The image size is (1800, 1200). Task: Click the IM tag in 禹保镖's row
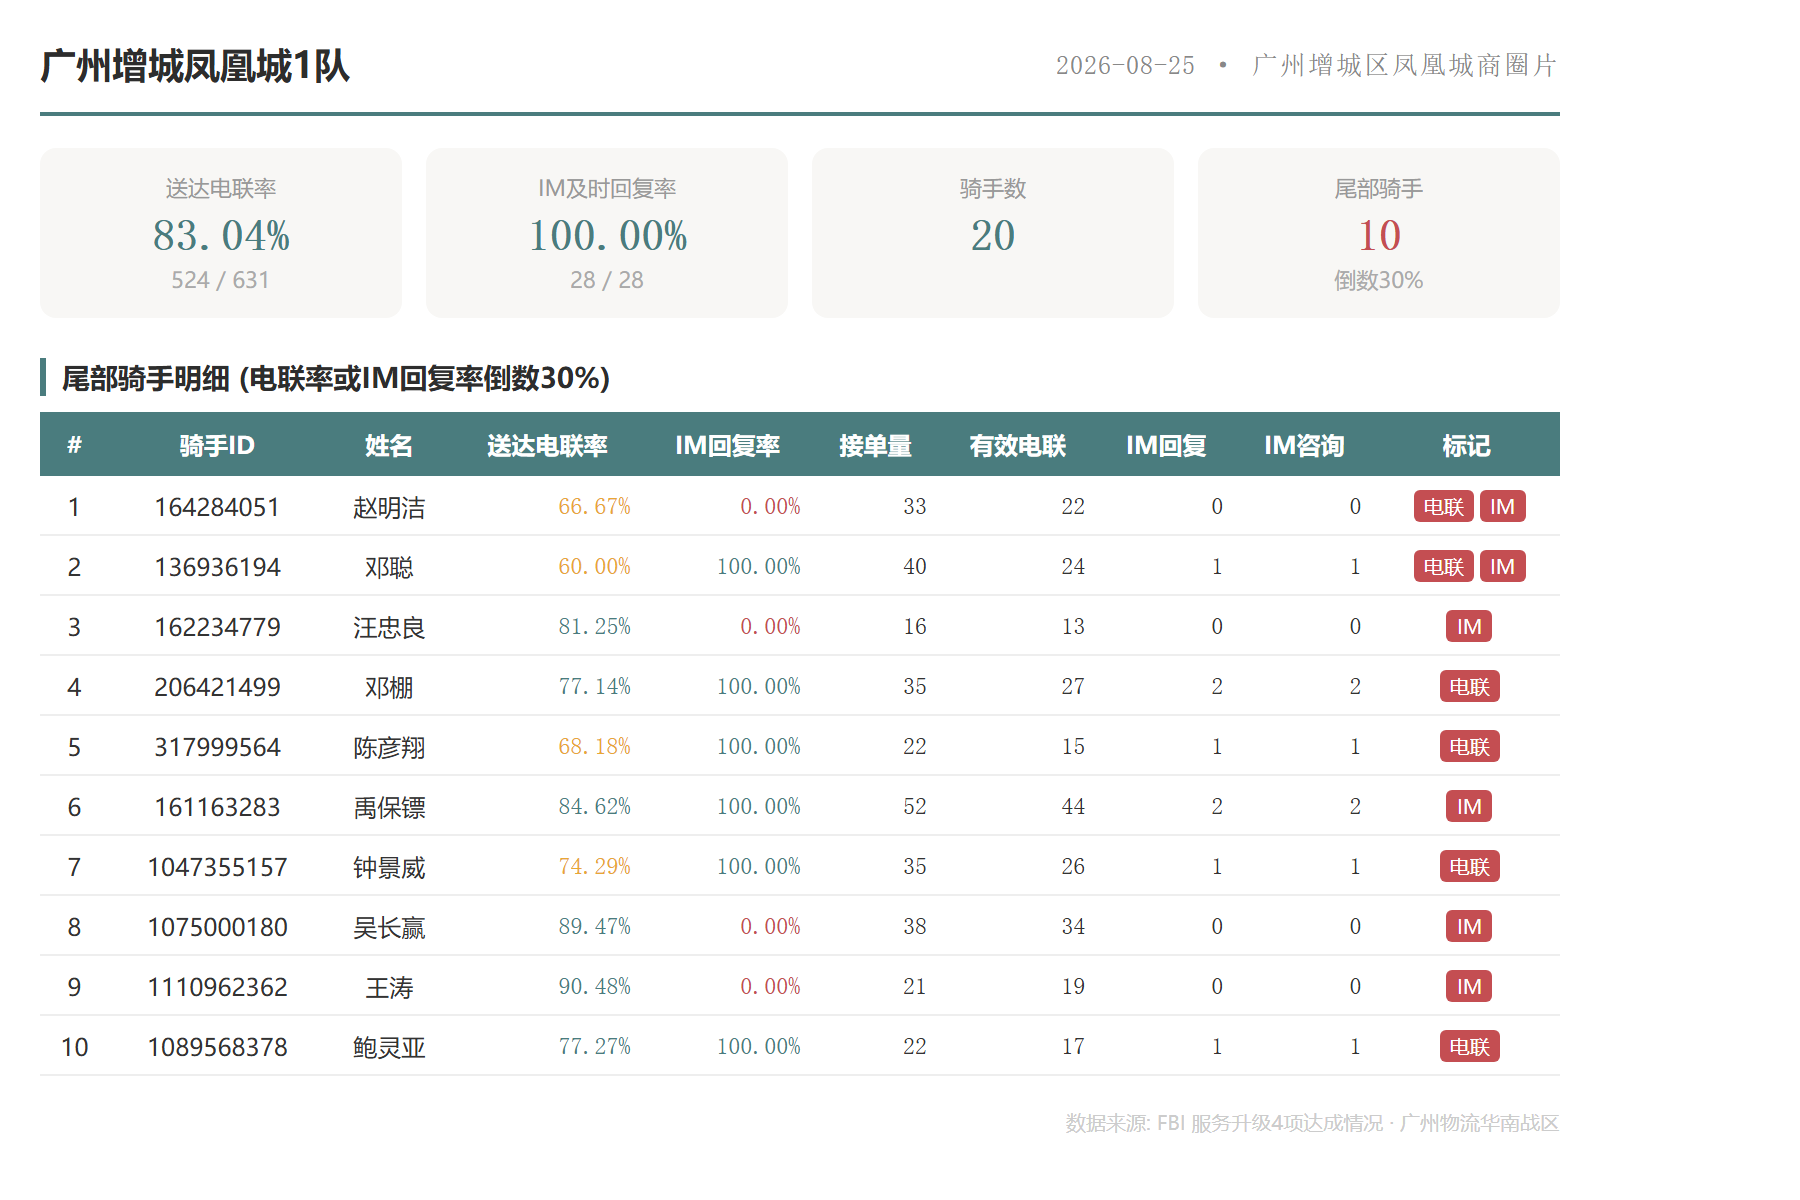(1469, 806)
